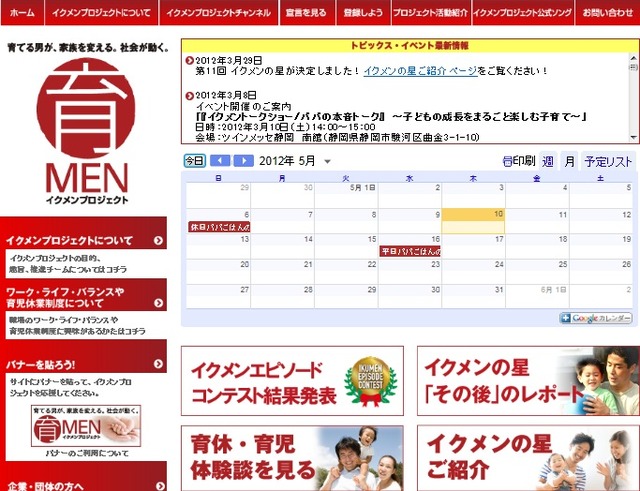The height and width of the screenshot is (491, 640).
Task: Click the IKUMEN EPISODE CONTEST medal icon
Action: [370, 382]
